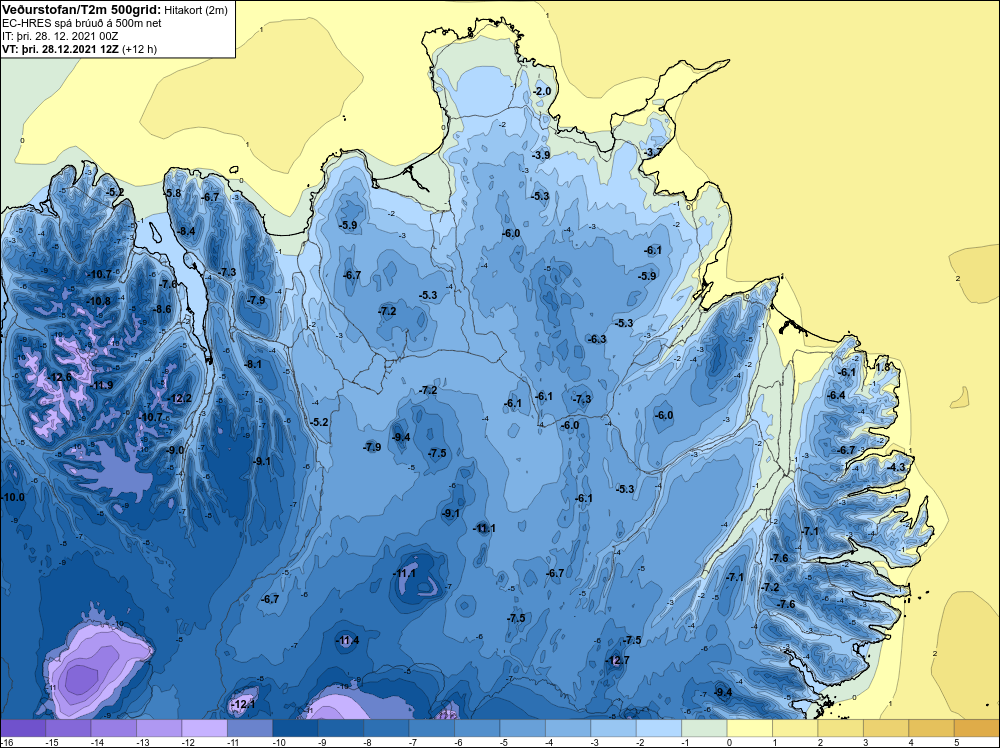Click the -11.4 temperature value

click(348, 640)
